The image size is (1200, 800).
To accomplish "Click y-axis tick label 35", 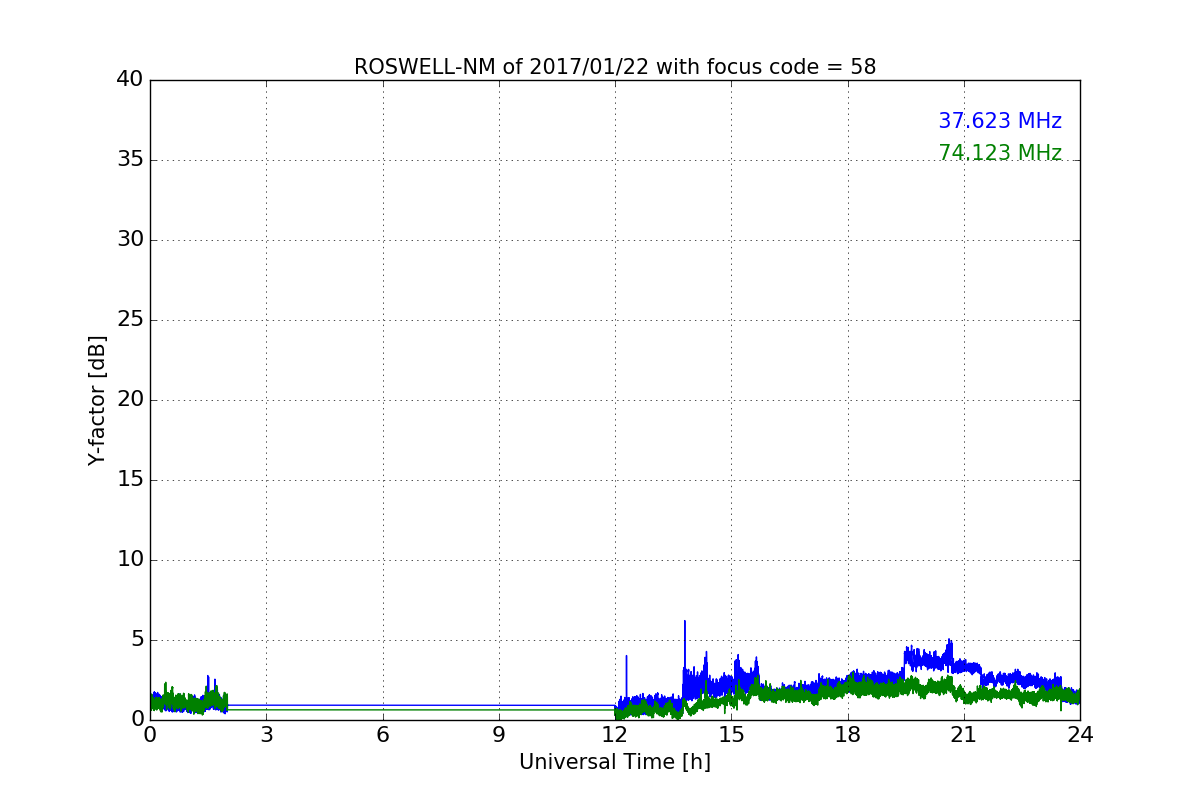I will coord(130,160).
